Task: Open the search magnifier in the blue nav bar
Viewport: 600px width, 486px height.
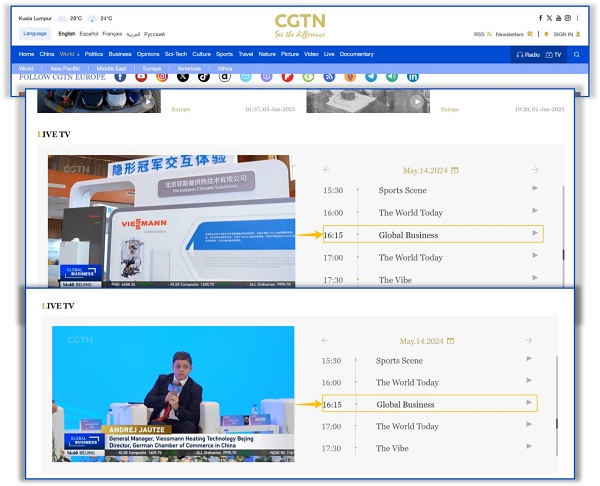Action: point(577,55)
